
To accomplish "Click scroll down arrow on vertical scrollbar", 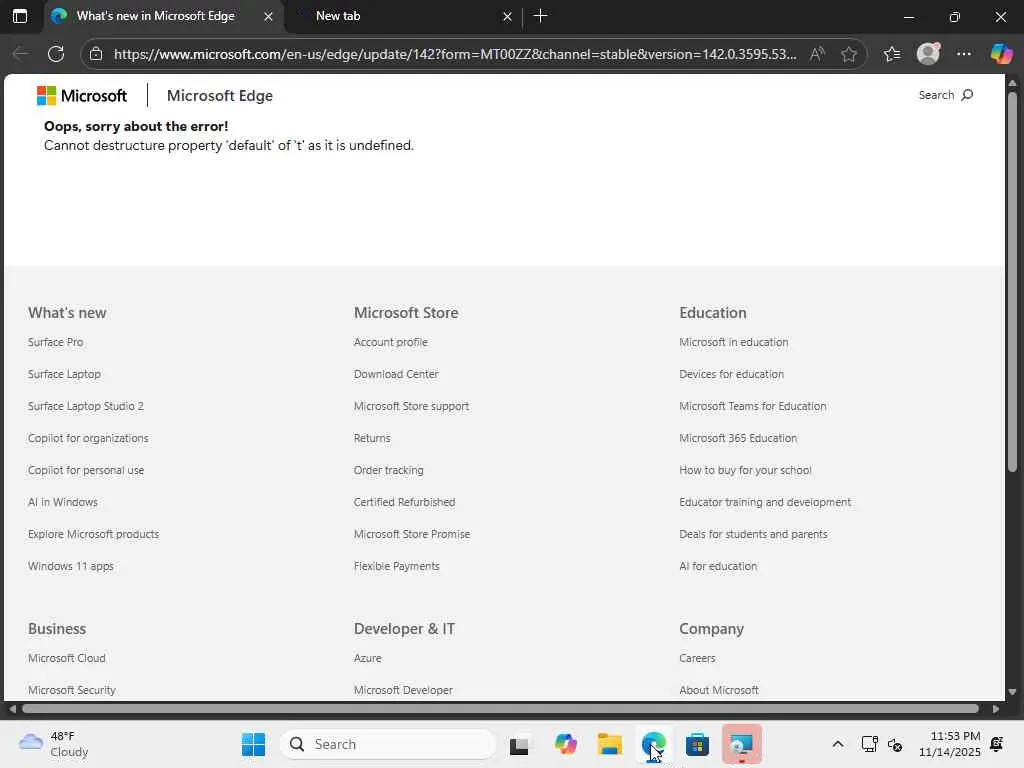I will pos(1012,692).
